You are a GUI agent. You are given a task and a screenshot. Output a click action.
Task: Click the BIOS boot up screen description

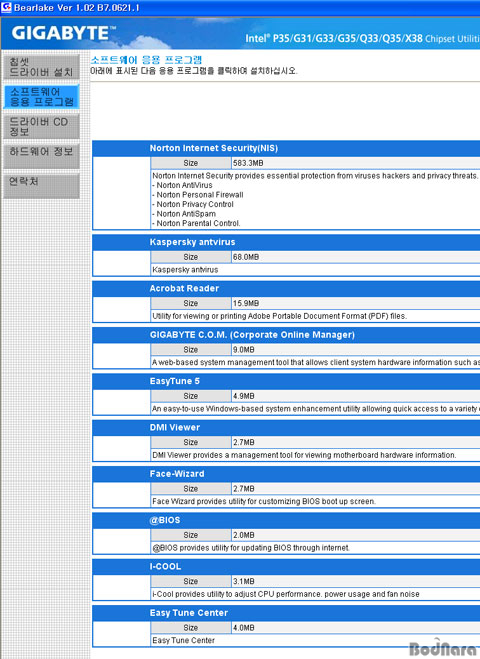click(264, 501)
